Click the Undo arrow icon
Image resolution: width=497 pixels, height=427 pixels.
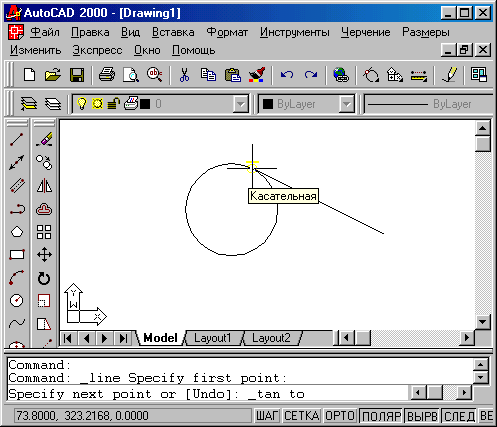click(287, 74)
